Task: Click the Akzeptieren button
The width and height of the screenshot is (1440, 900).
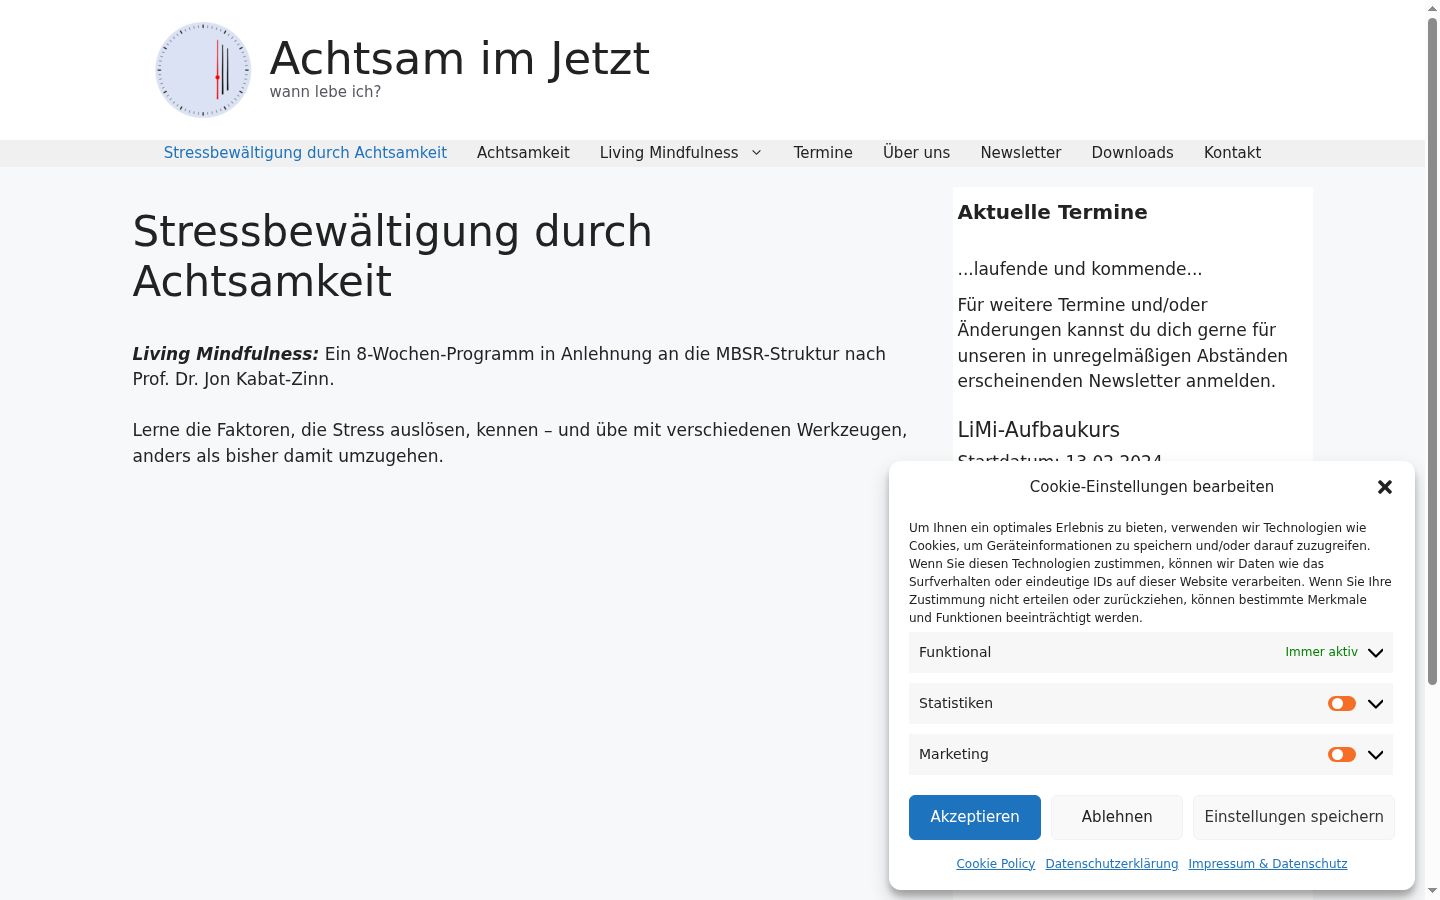Action: [x=975, y=817]
